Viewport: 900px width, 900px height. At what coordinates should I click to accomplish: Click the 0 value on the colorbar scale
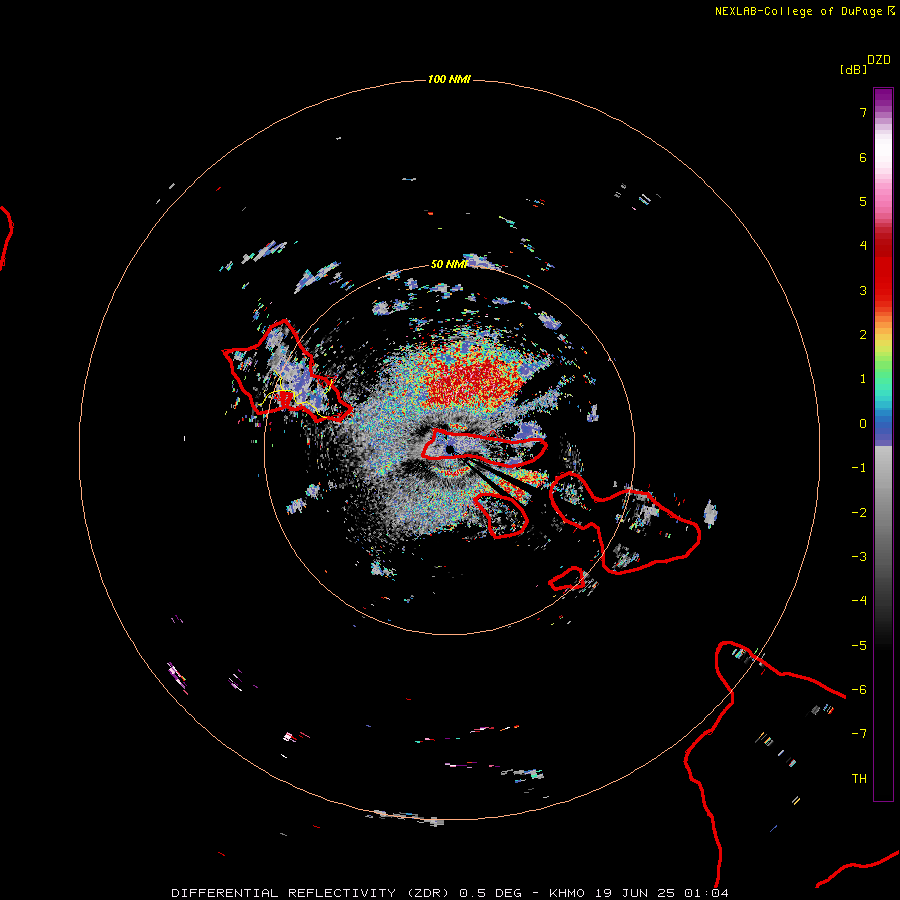tap(863, 424)
